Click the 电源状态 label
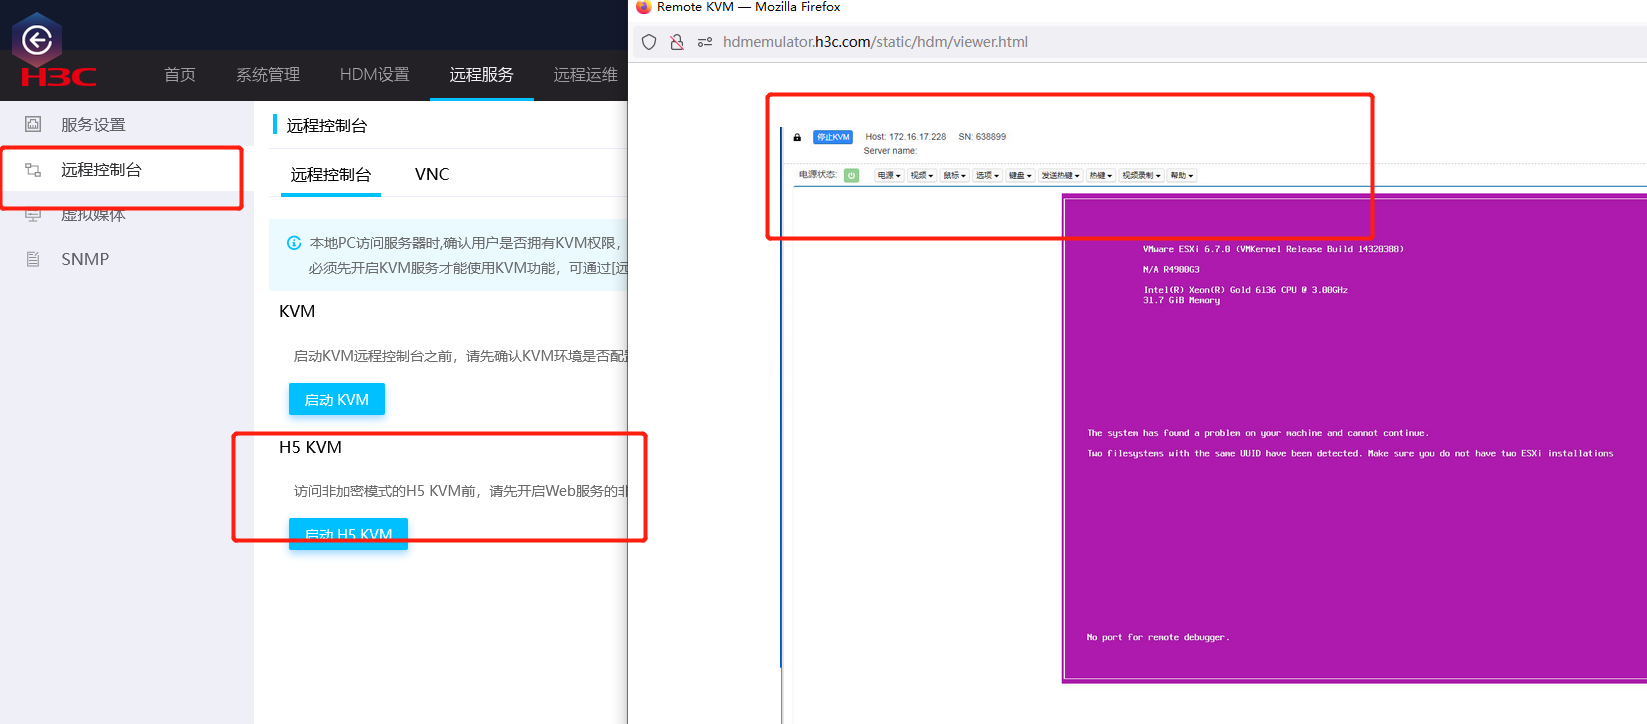The height and width of the screenshot is (724, 1647). pyautogui.click(x=818, y=175)
